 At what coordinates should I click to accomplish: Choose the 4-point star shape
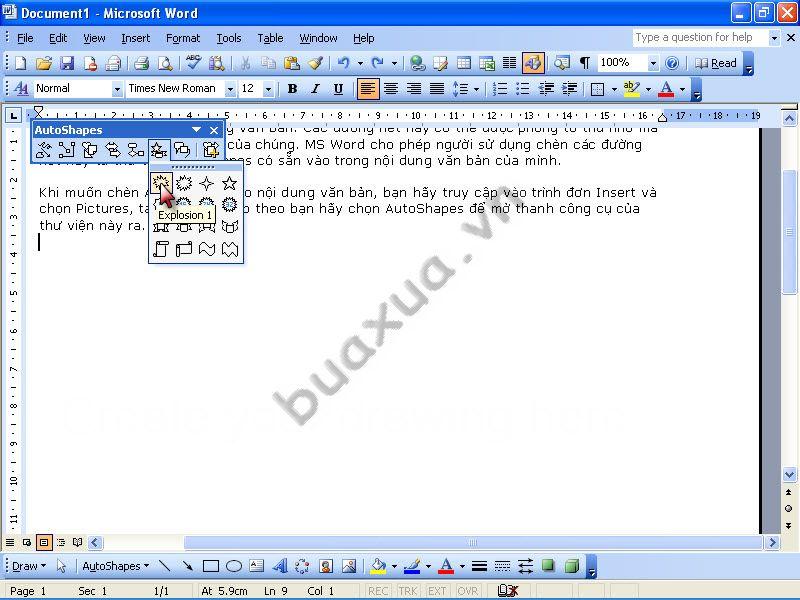click(207, 183)
